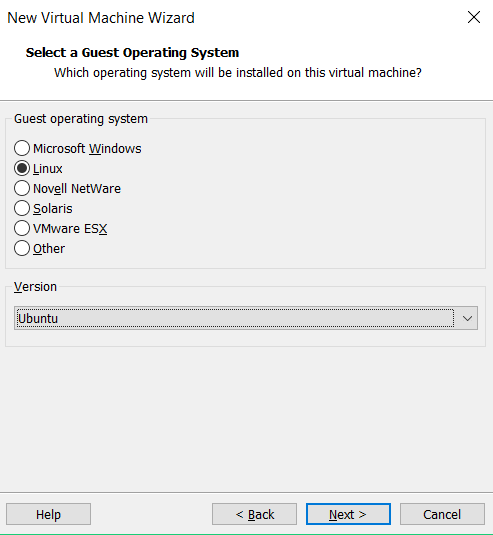Choose Linux as guest operating system
This screenshot has width=493, height=535.
tap(22, 169)
